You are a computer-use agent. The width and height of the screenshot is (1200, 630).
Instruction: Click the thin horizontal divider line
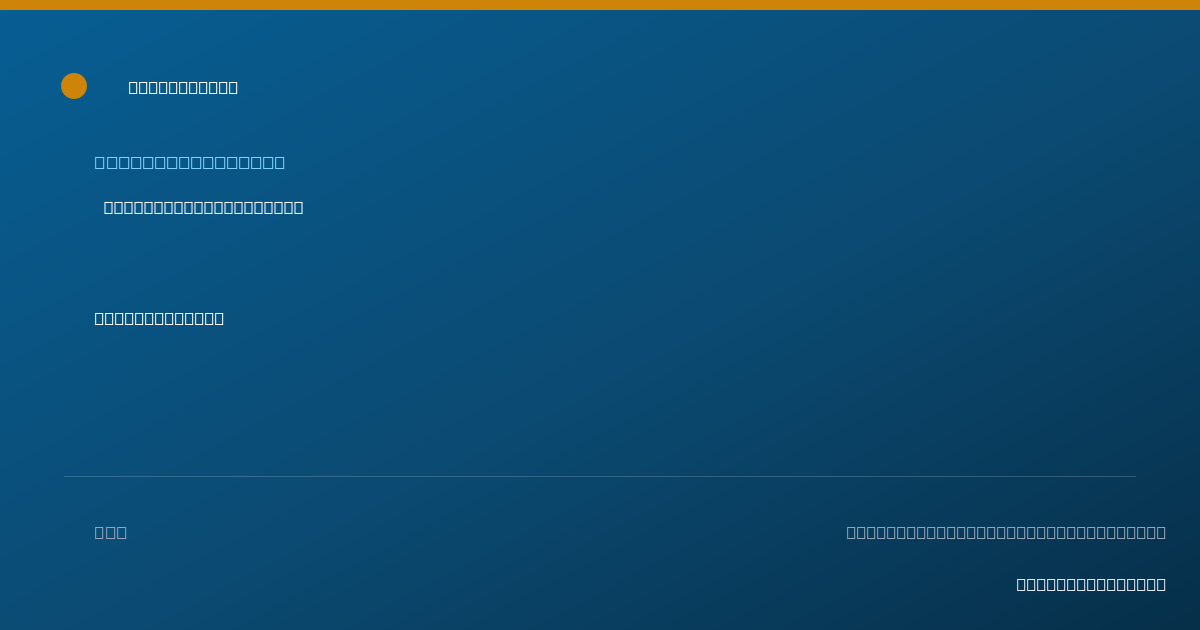600,476
